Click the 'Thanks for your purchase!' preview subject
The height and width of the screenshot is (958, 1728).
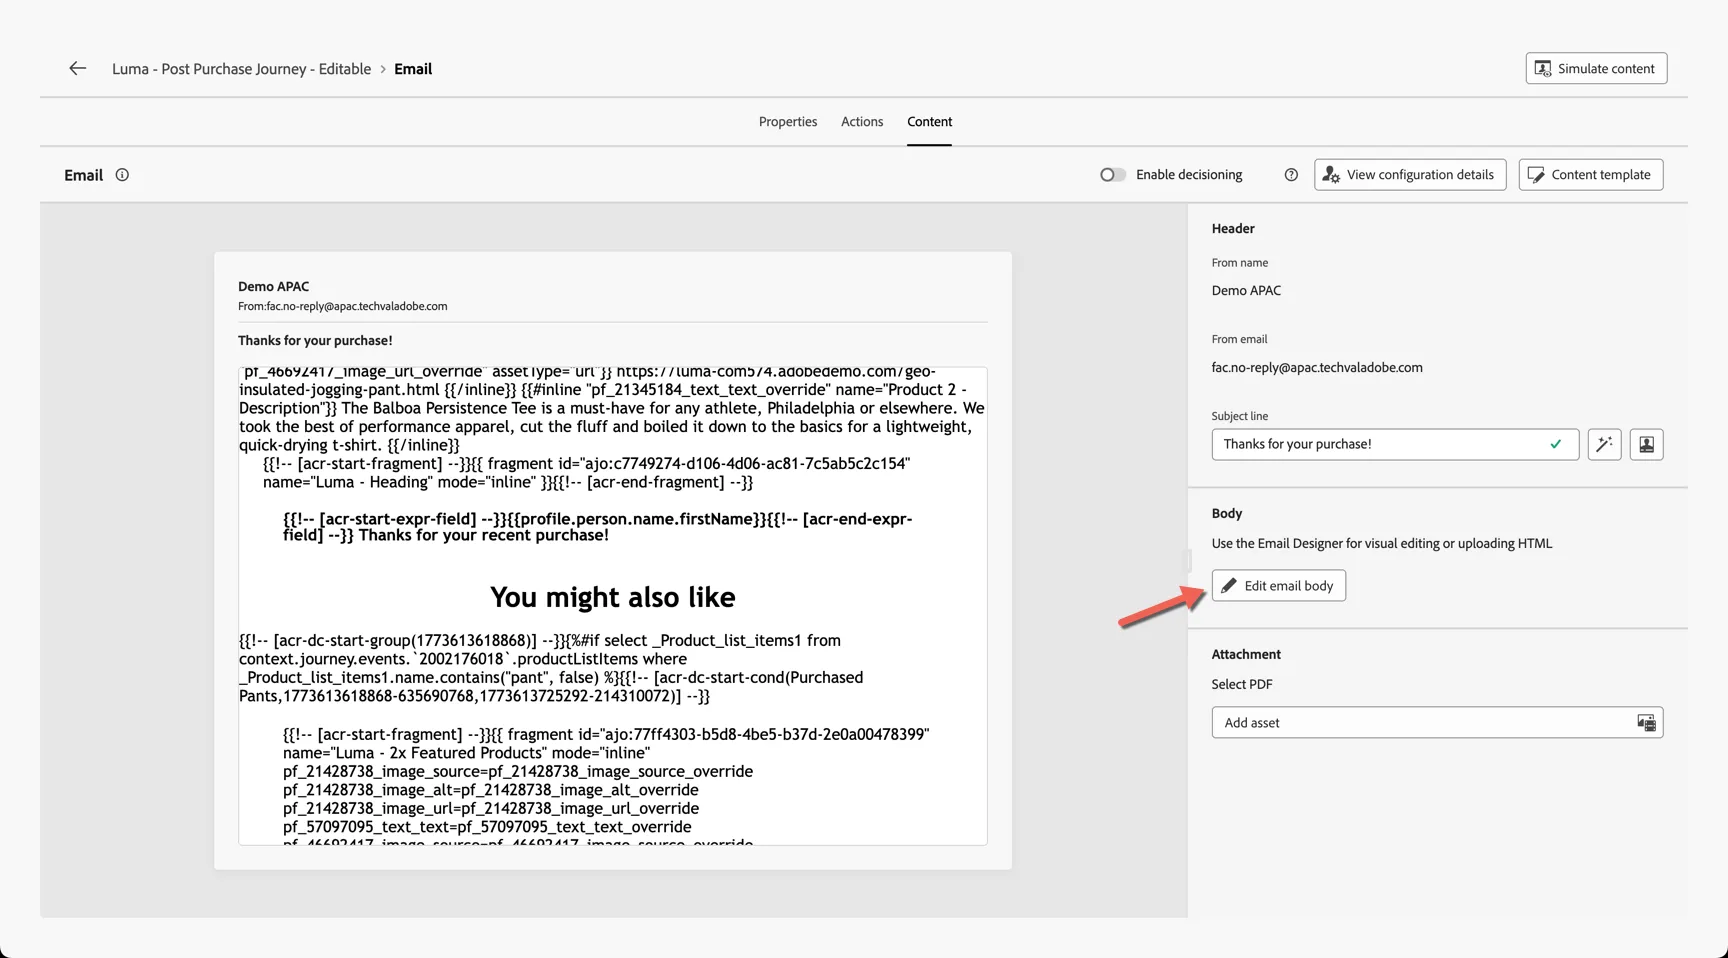point(315,340)
